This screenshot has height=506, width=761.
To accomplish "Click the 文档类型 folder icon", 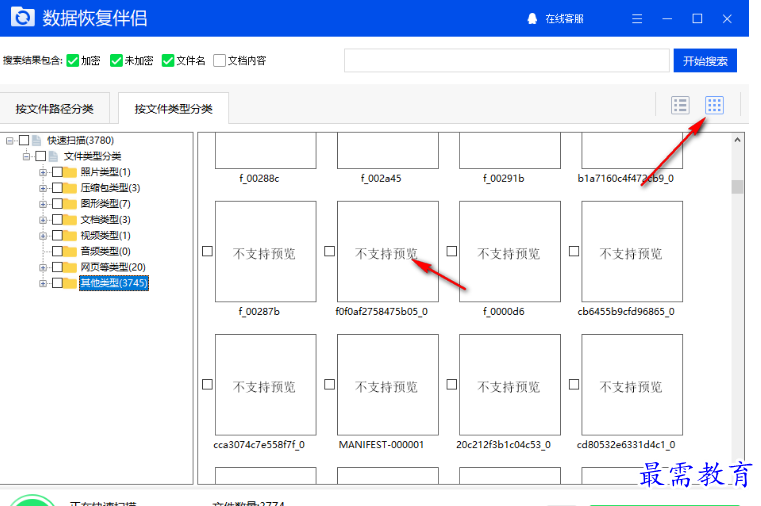I will pos(70,220).
